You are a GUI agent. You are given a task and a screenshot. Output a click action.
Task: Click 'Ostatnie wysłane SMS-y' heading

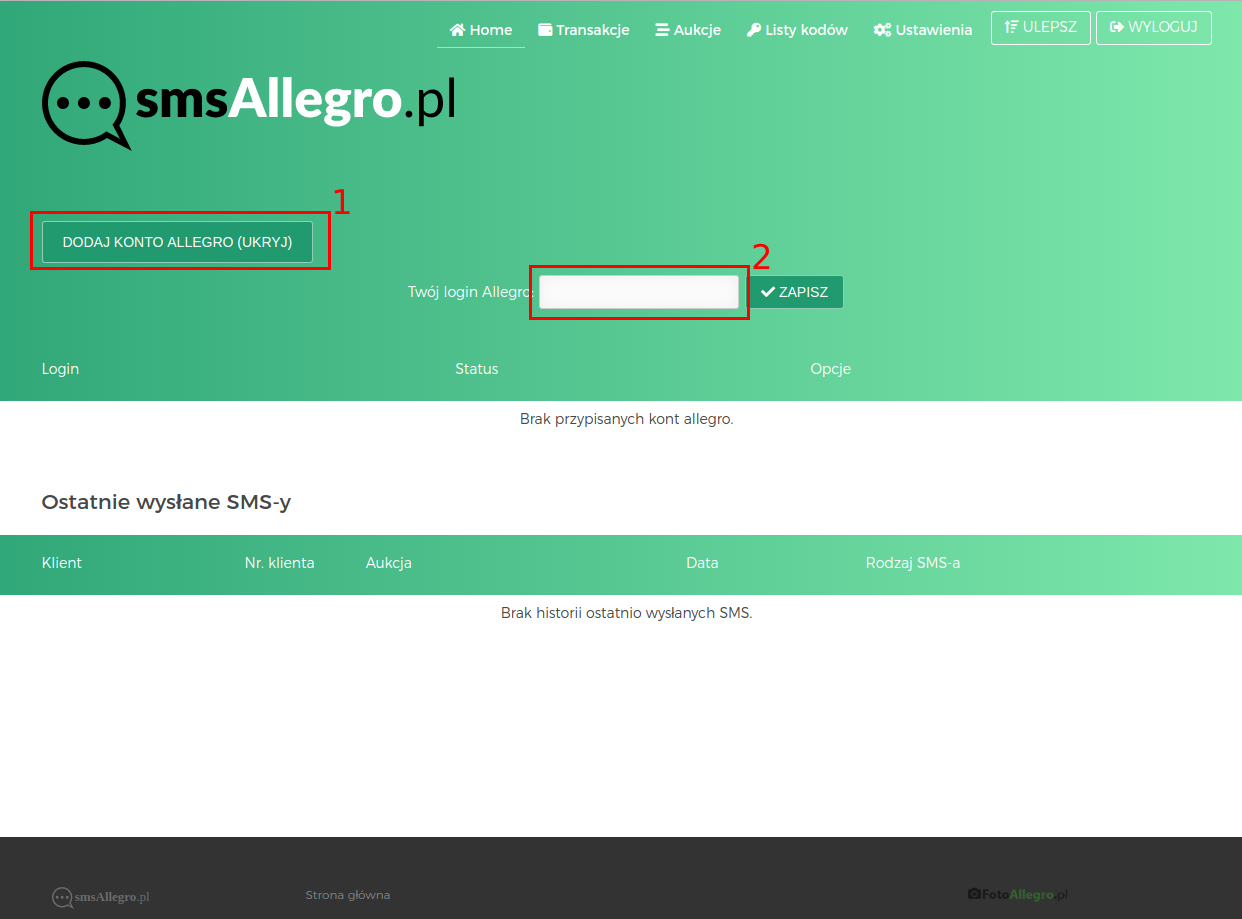pos(166,502)
